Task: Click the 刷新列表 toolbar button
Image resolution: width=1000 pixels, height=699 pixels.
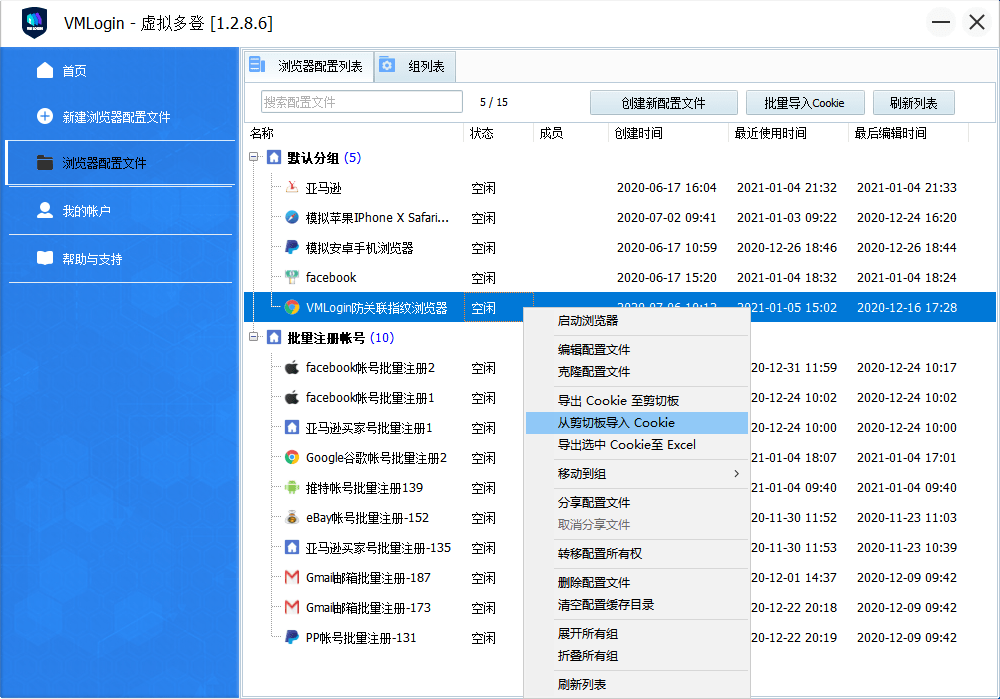Action: pos(913,103)
